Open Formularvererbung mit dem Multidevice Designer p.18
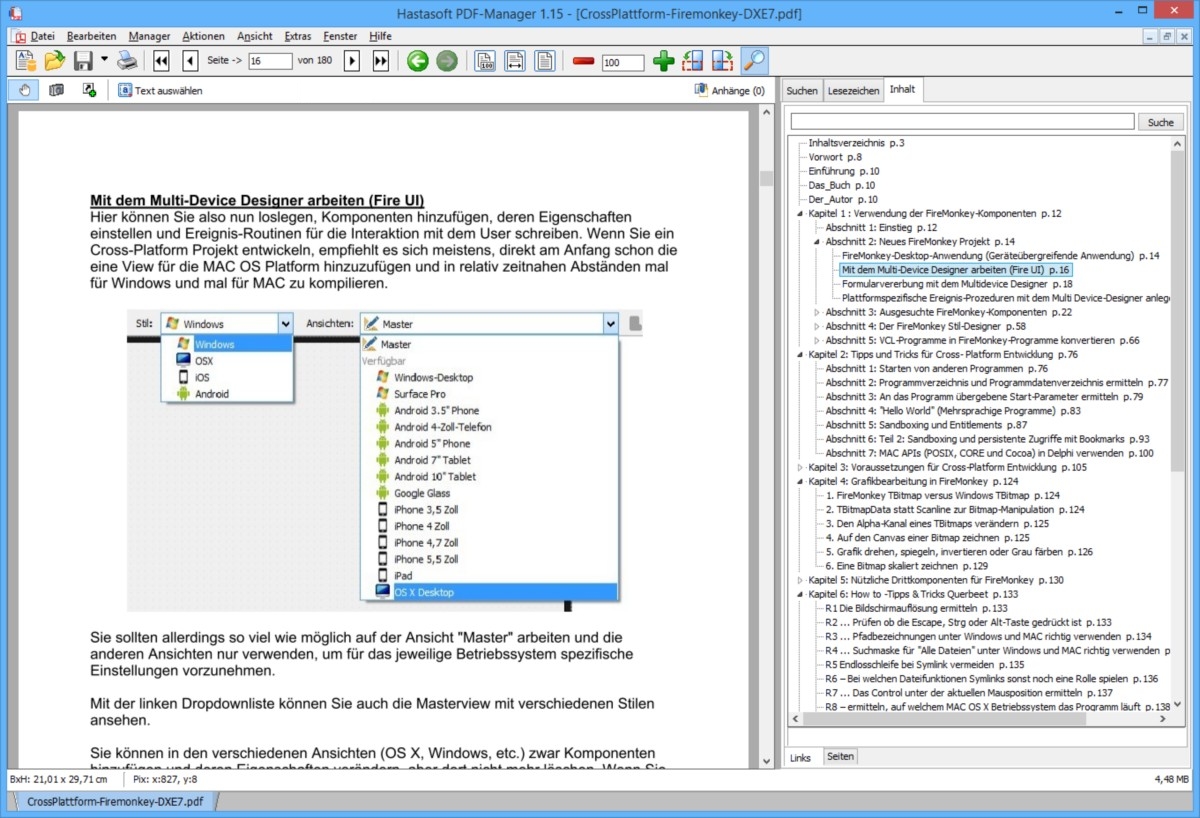 [957, 284]
